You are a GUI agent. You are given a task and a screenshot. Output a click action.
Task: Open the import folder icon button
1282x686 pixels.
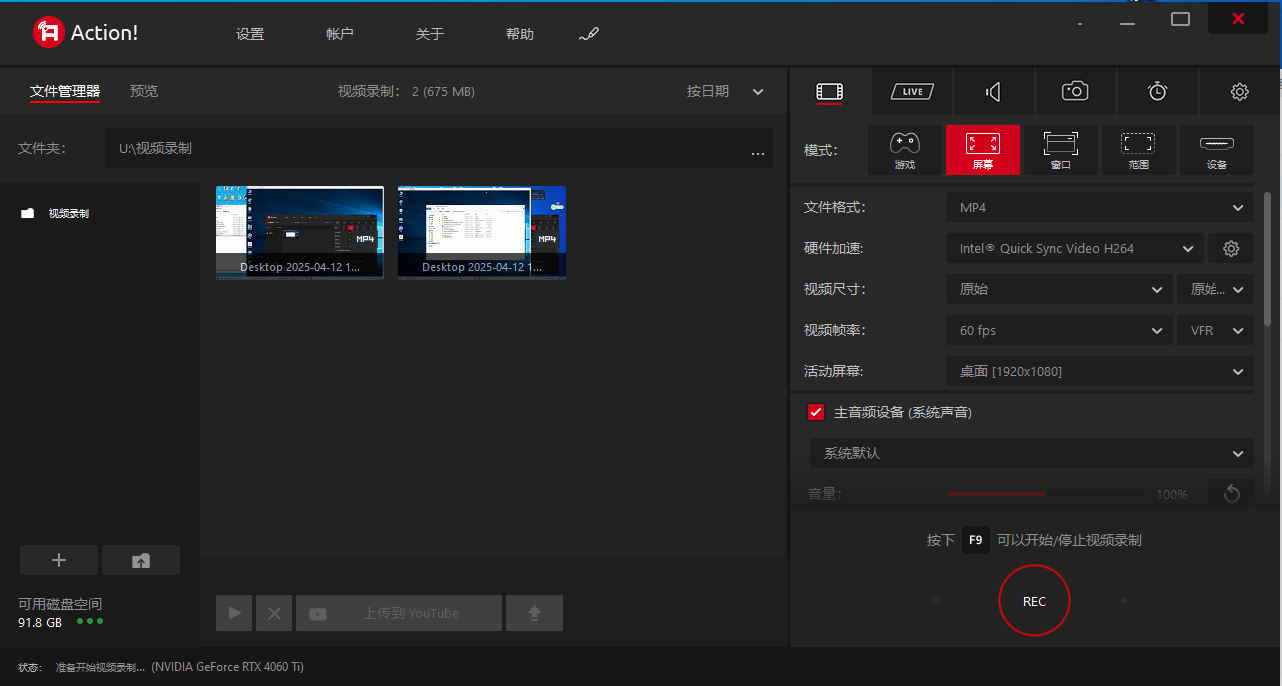click(141, 560)
